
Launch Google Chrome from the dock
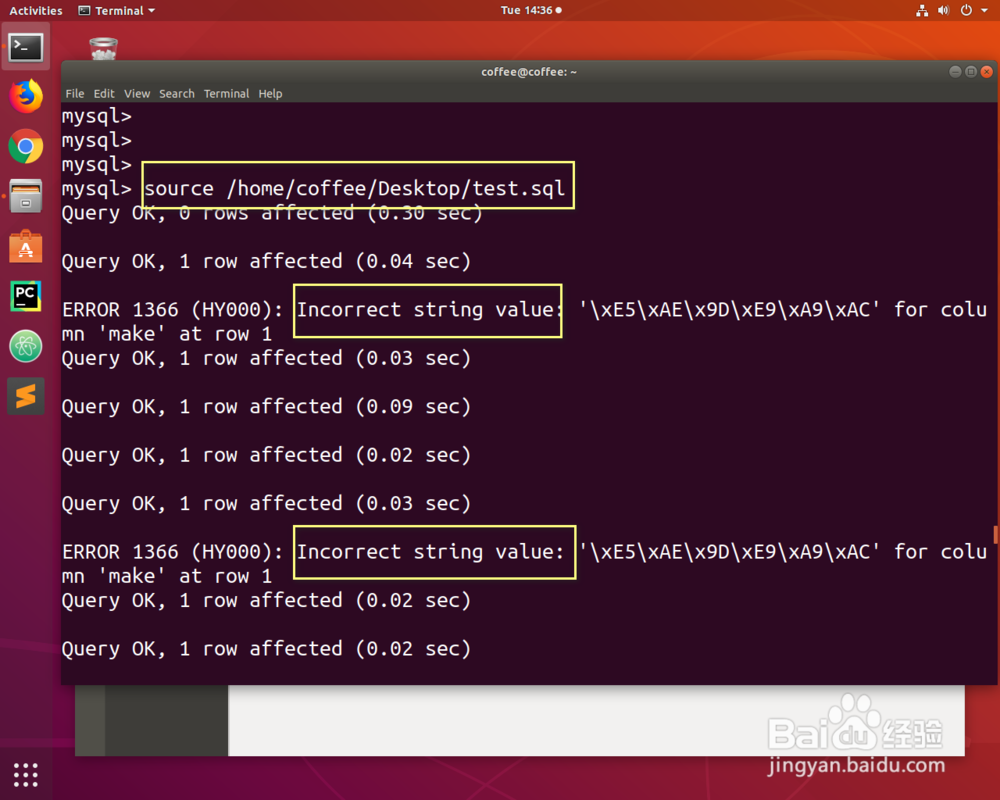tap(26, 147)
